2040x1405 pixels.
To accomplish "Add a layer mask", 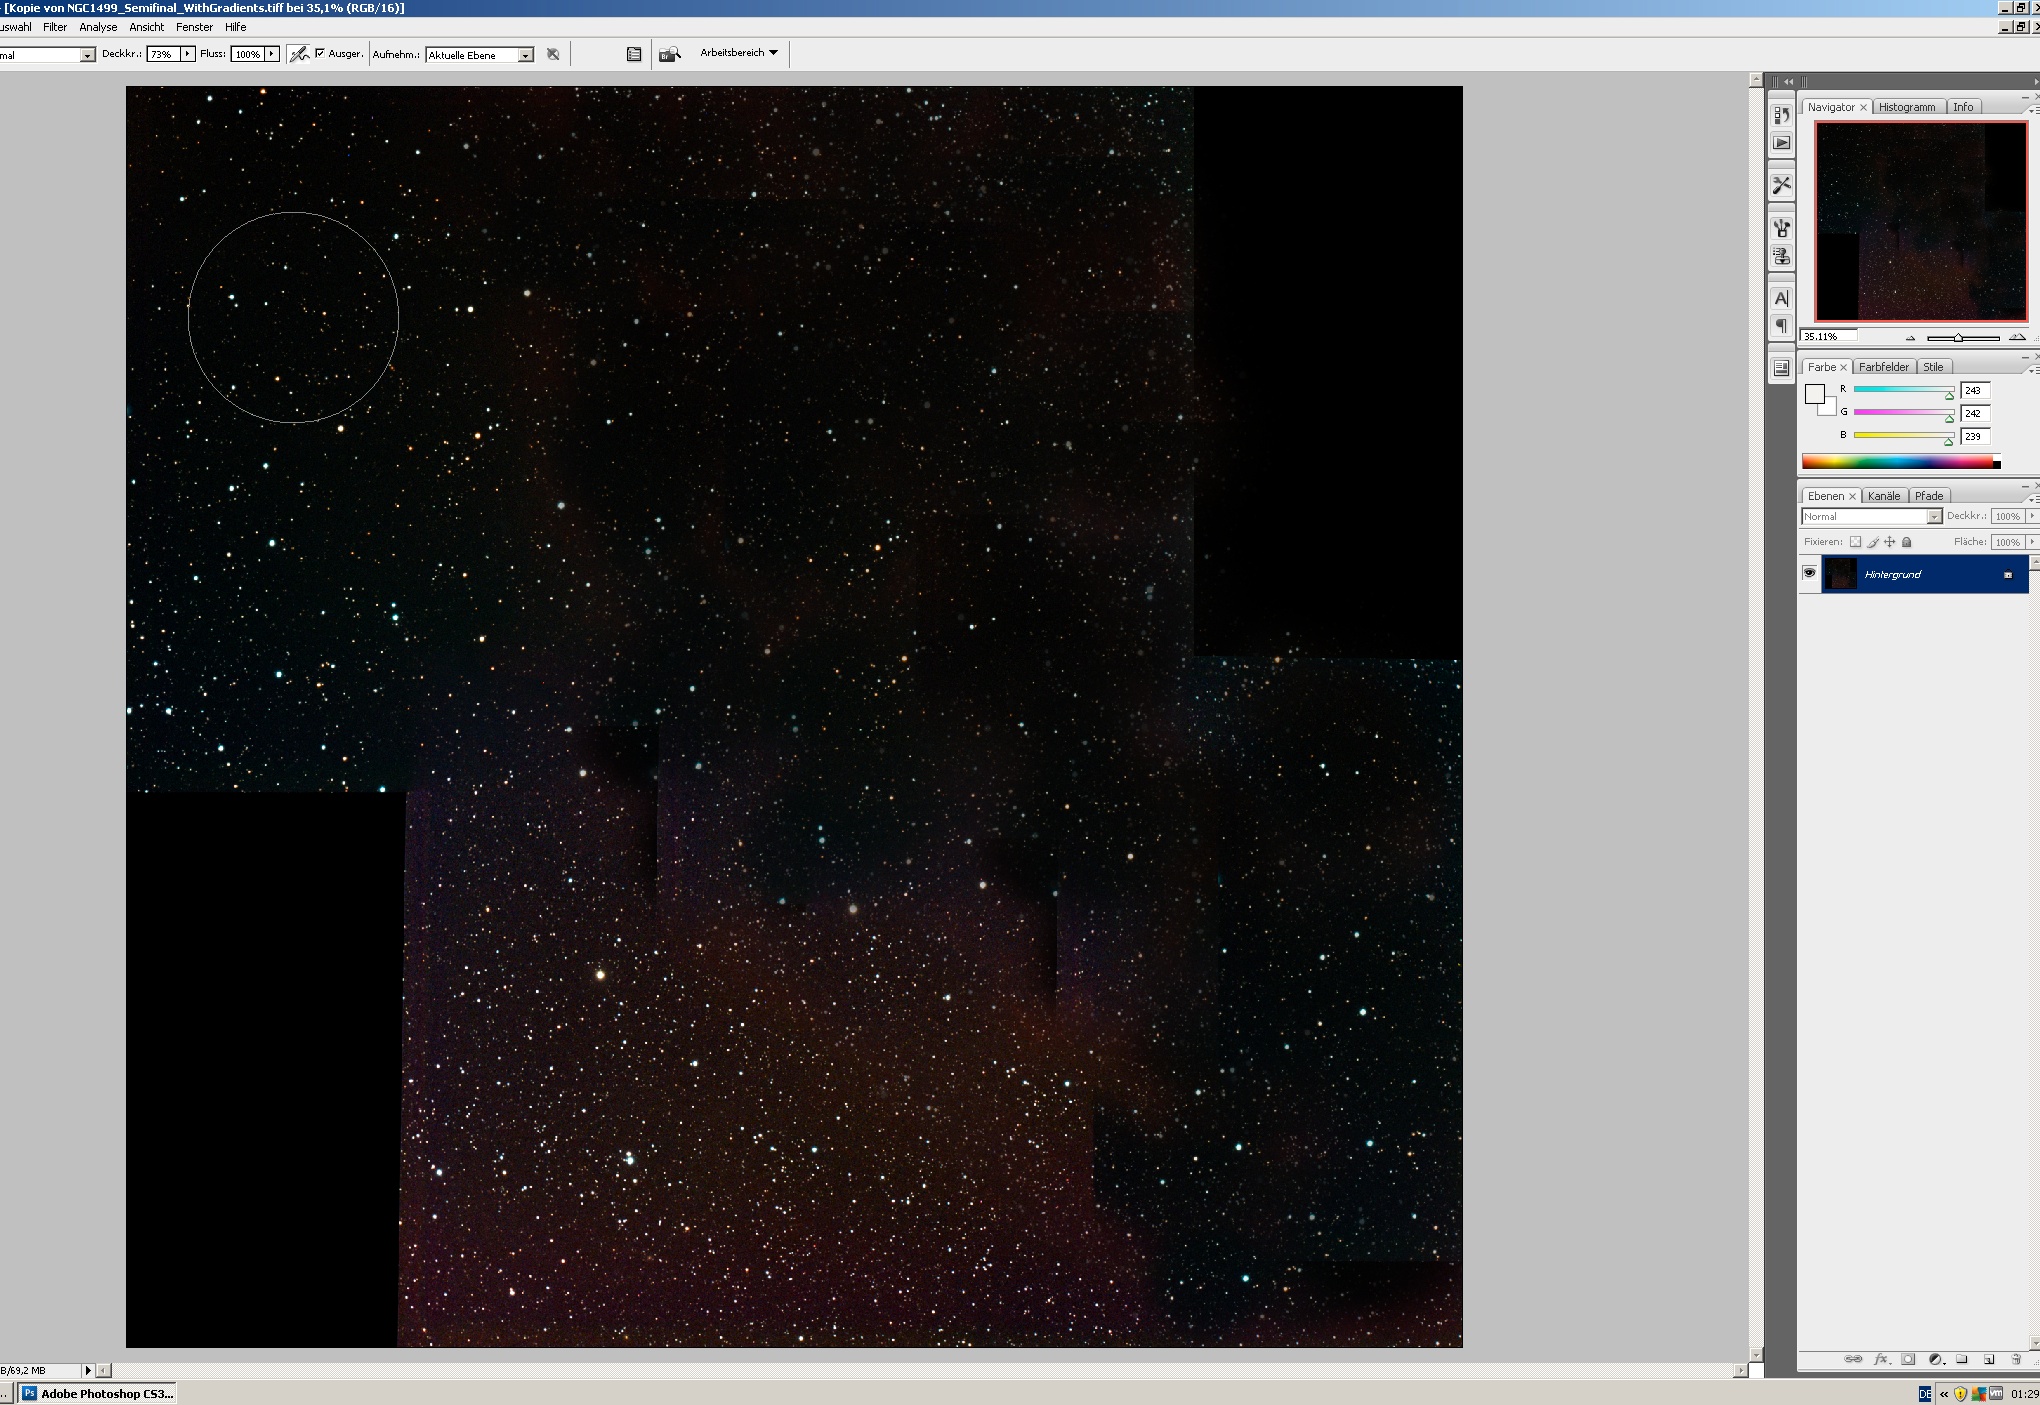I will tap(1908, 1359).
